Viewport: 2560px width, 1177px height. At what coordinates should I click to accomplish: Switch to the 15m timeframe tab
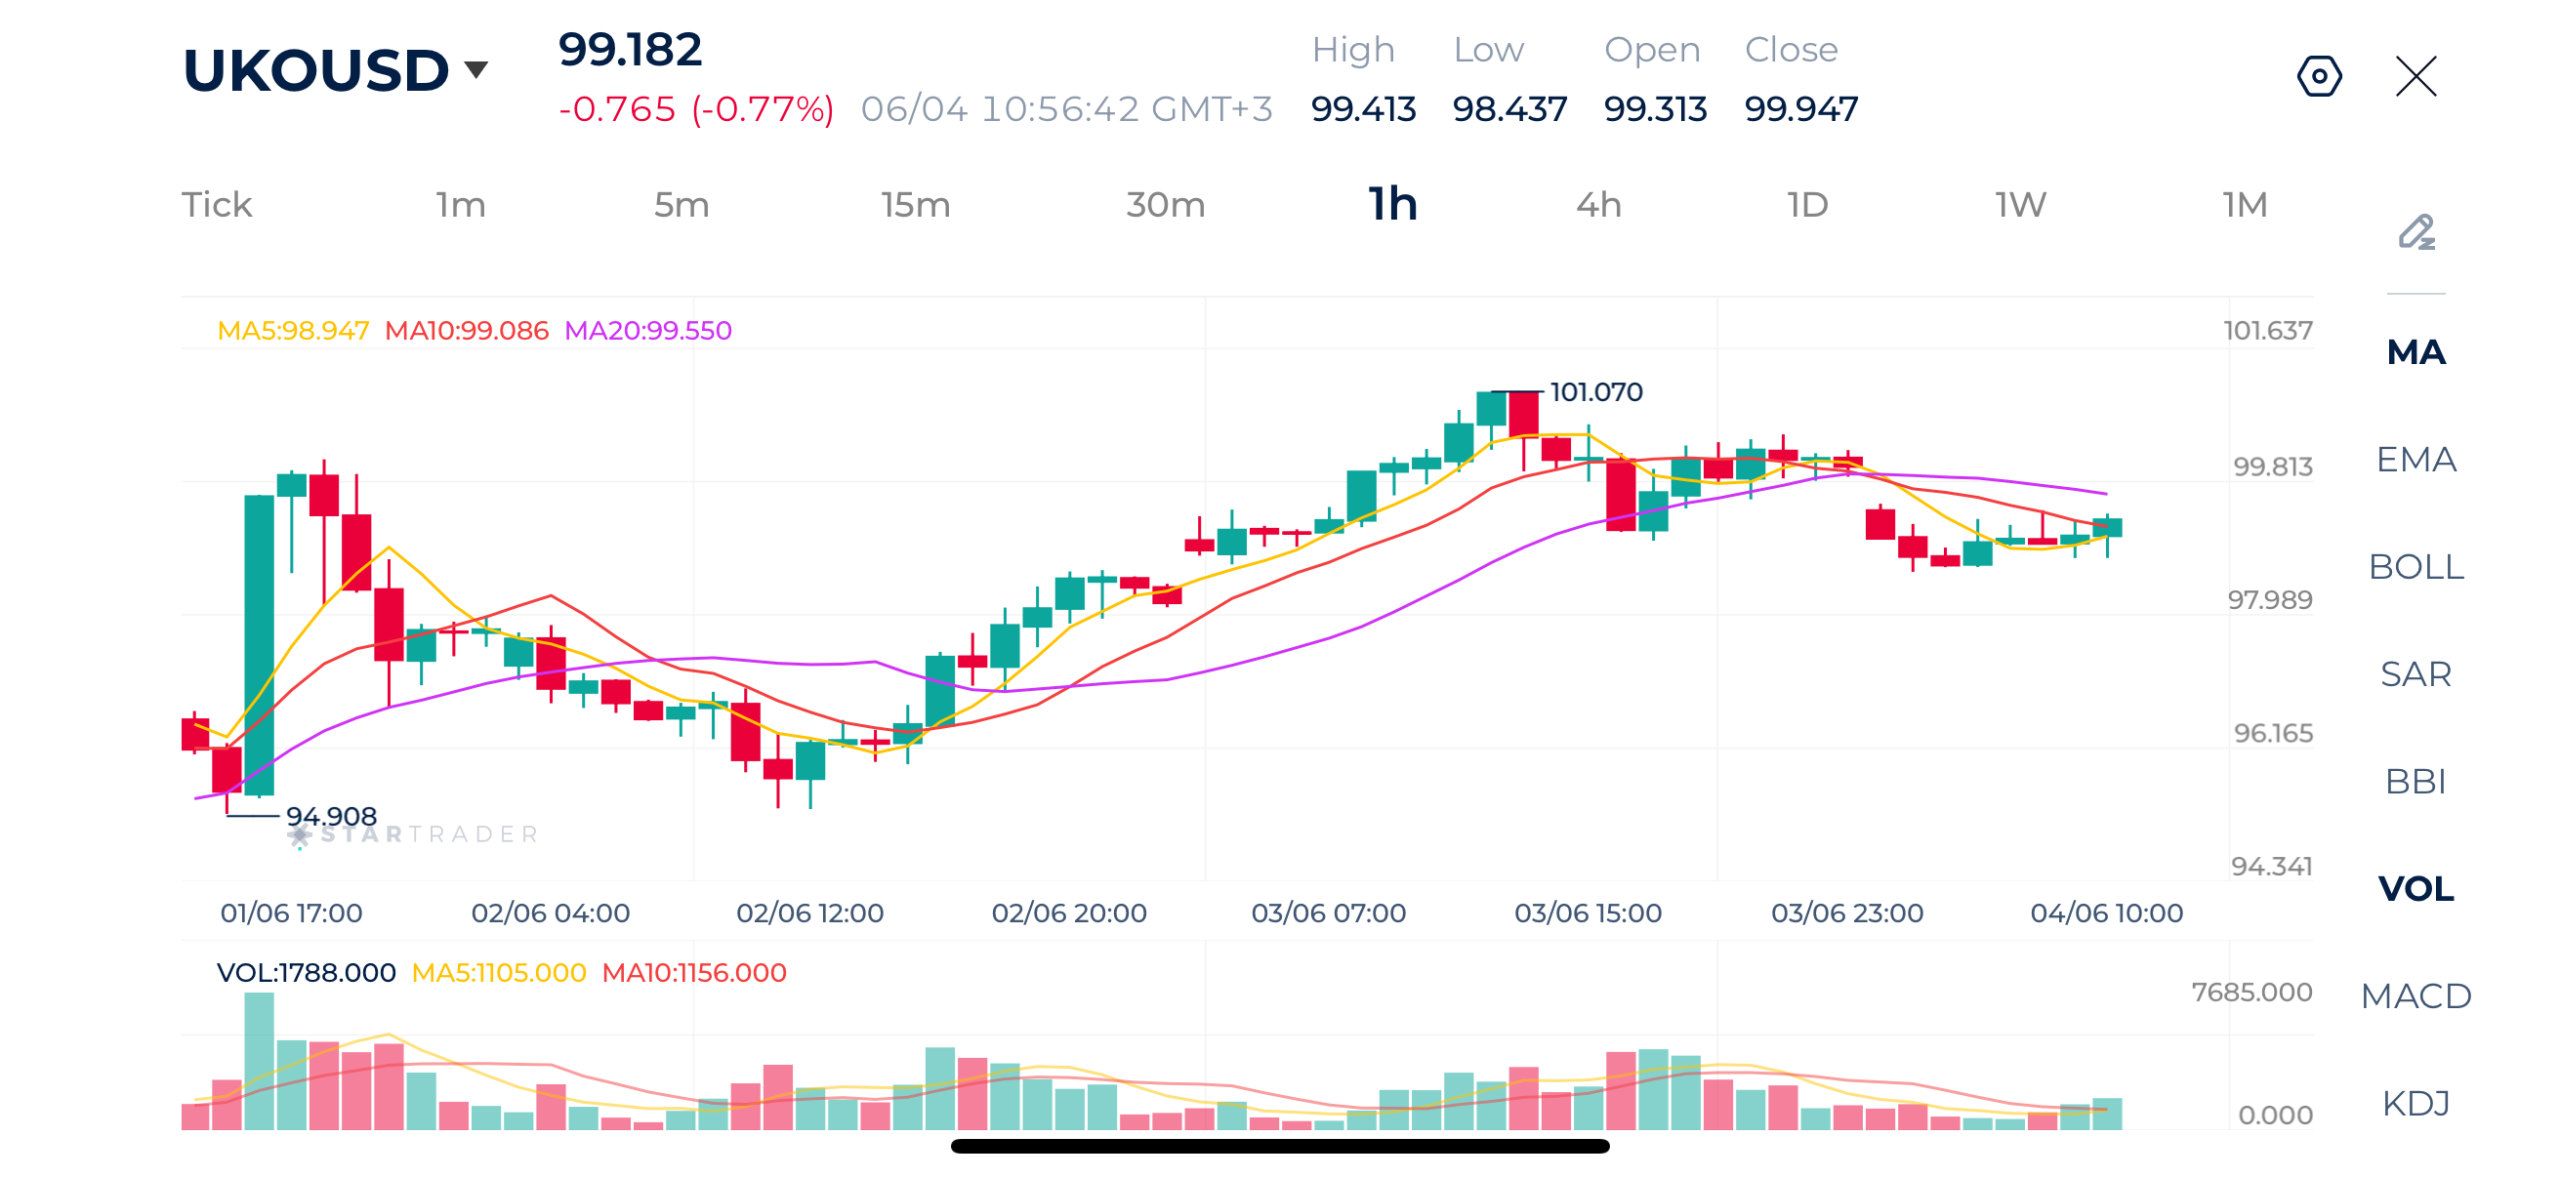(914, 204)
